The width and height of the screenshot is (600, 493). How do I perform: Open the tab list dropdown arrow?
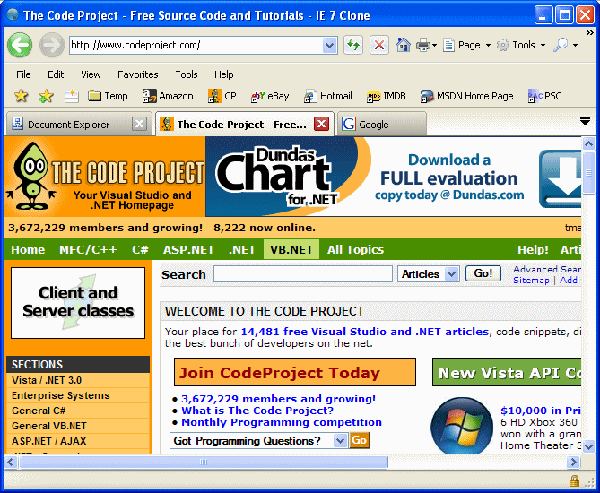pos(585,122)
